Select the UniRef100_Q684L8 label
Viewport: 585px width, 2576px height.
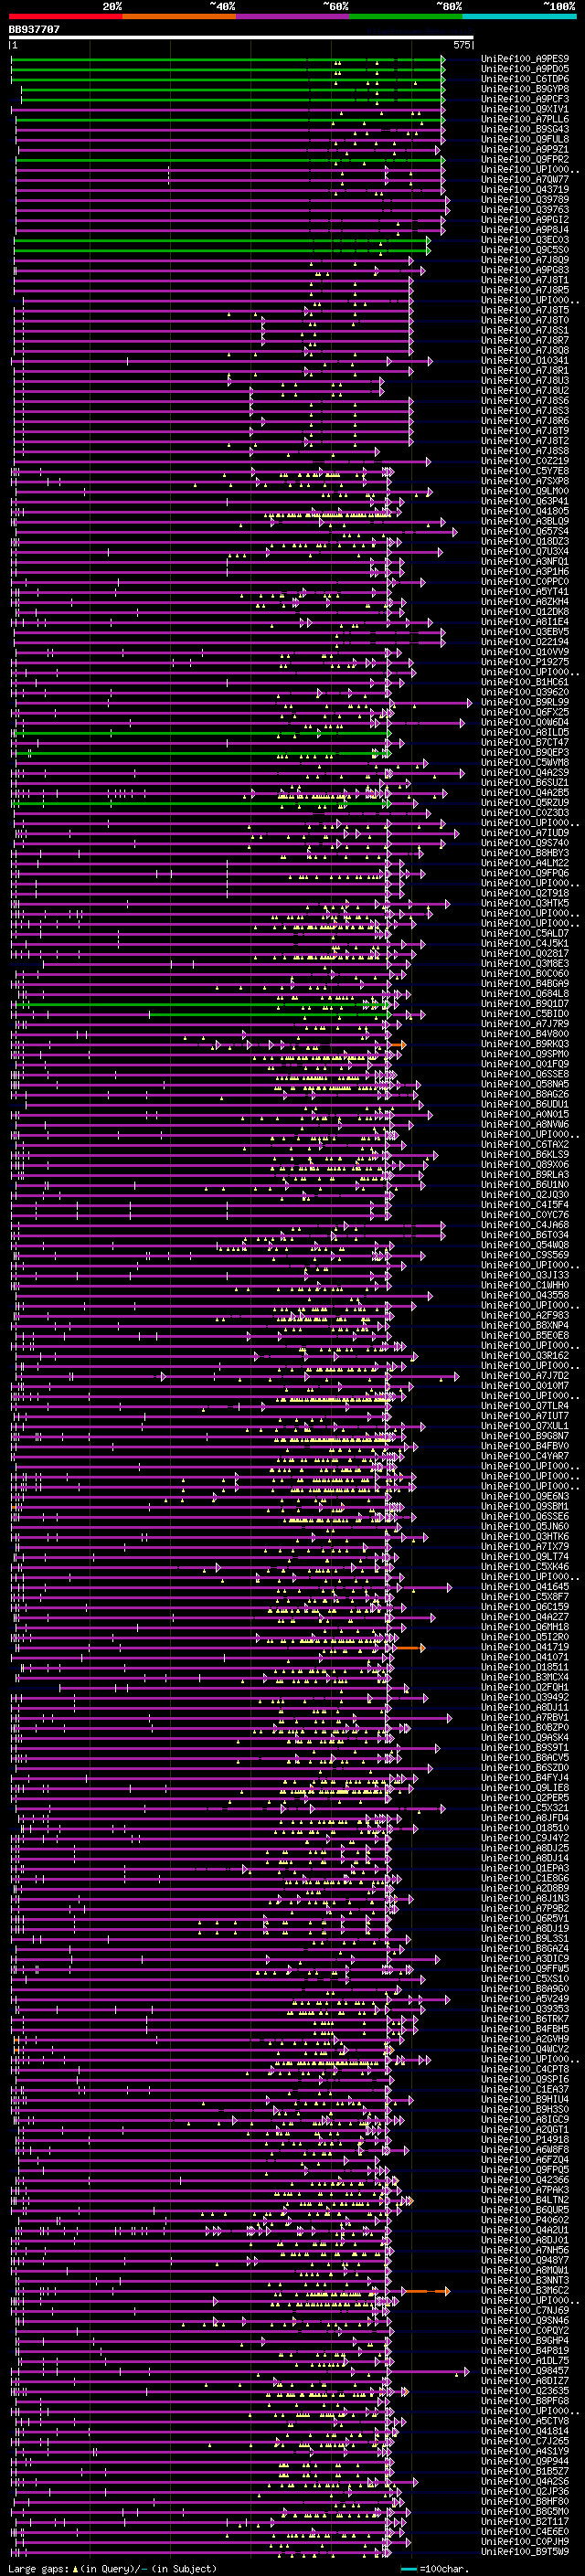tap(525, 993)
